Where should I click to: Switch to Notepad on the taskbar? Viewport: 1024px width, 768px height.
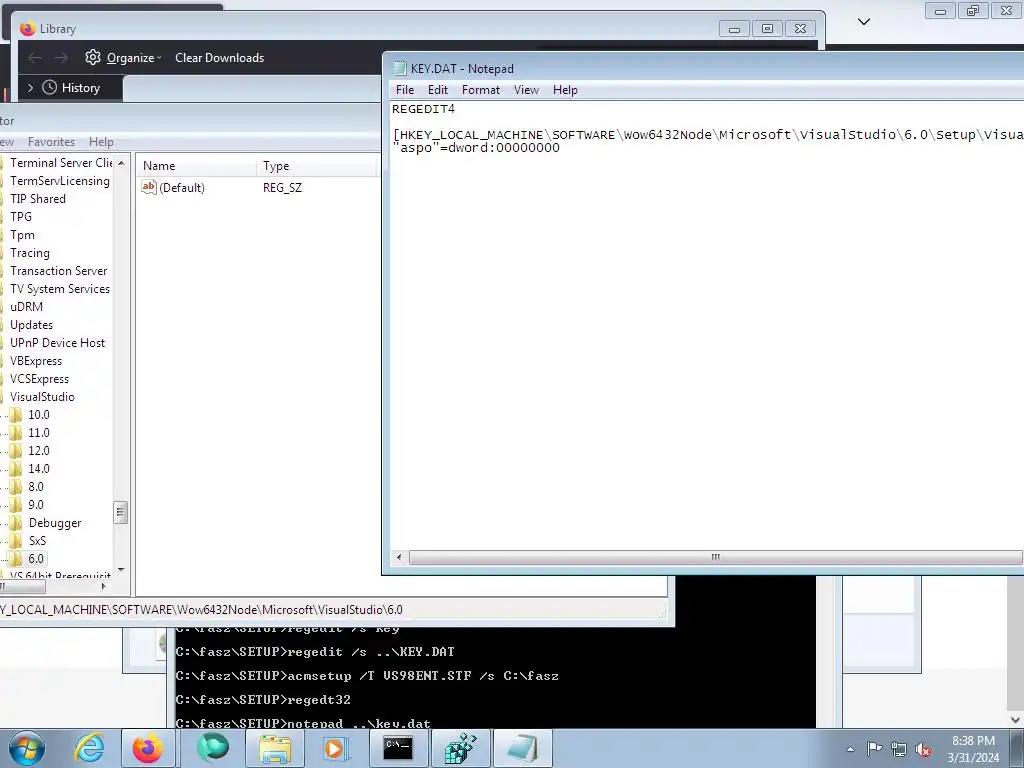pyautogui.click(x=522, y=748)
